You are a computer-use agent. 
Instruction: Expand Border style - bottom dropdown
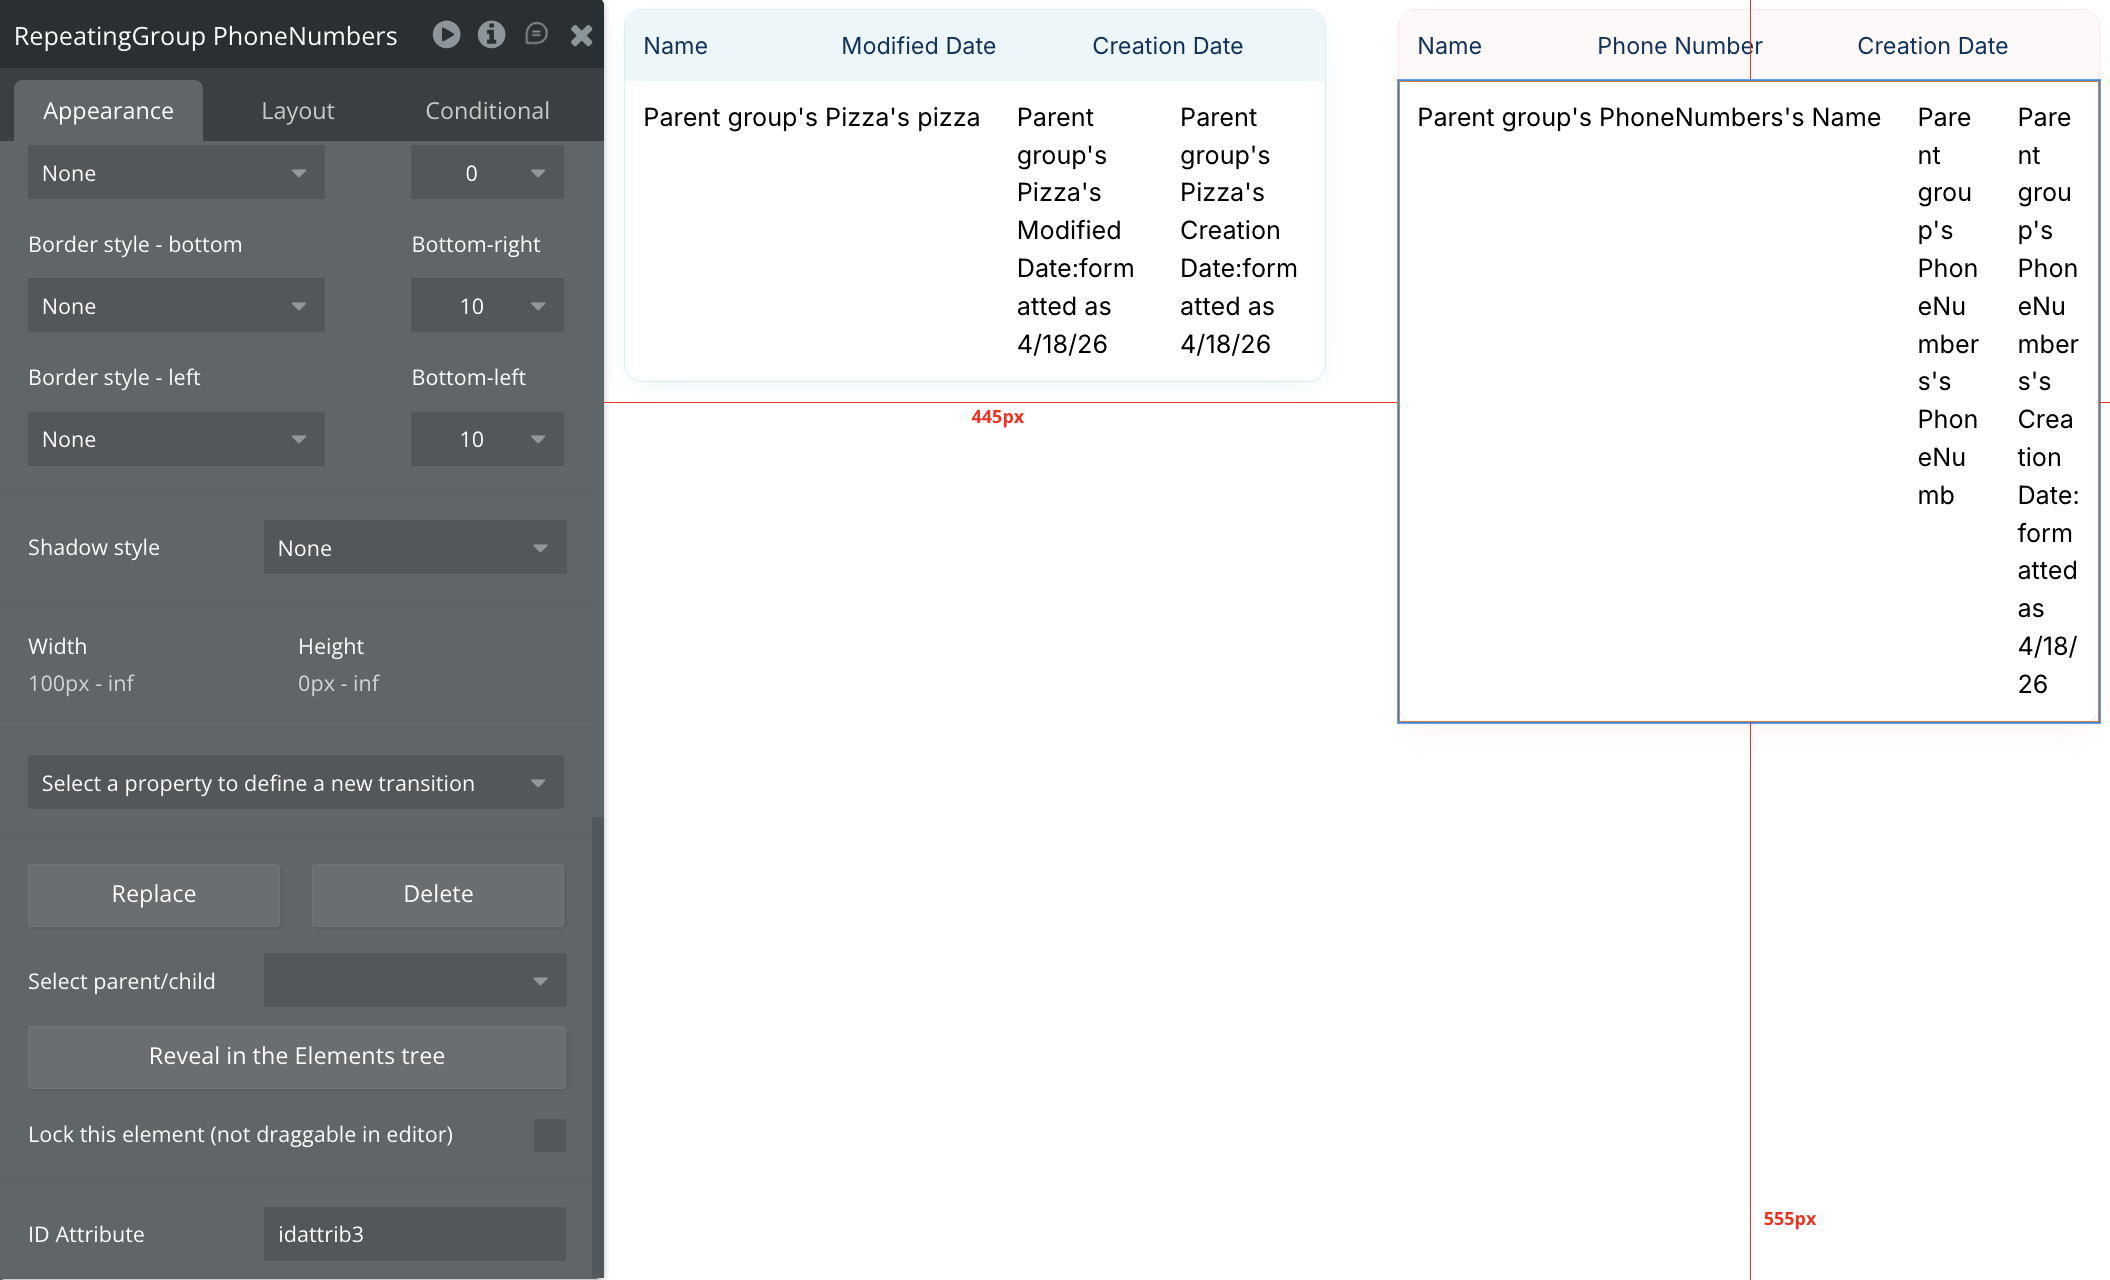pos(176,306)
